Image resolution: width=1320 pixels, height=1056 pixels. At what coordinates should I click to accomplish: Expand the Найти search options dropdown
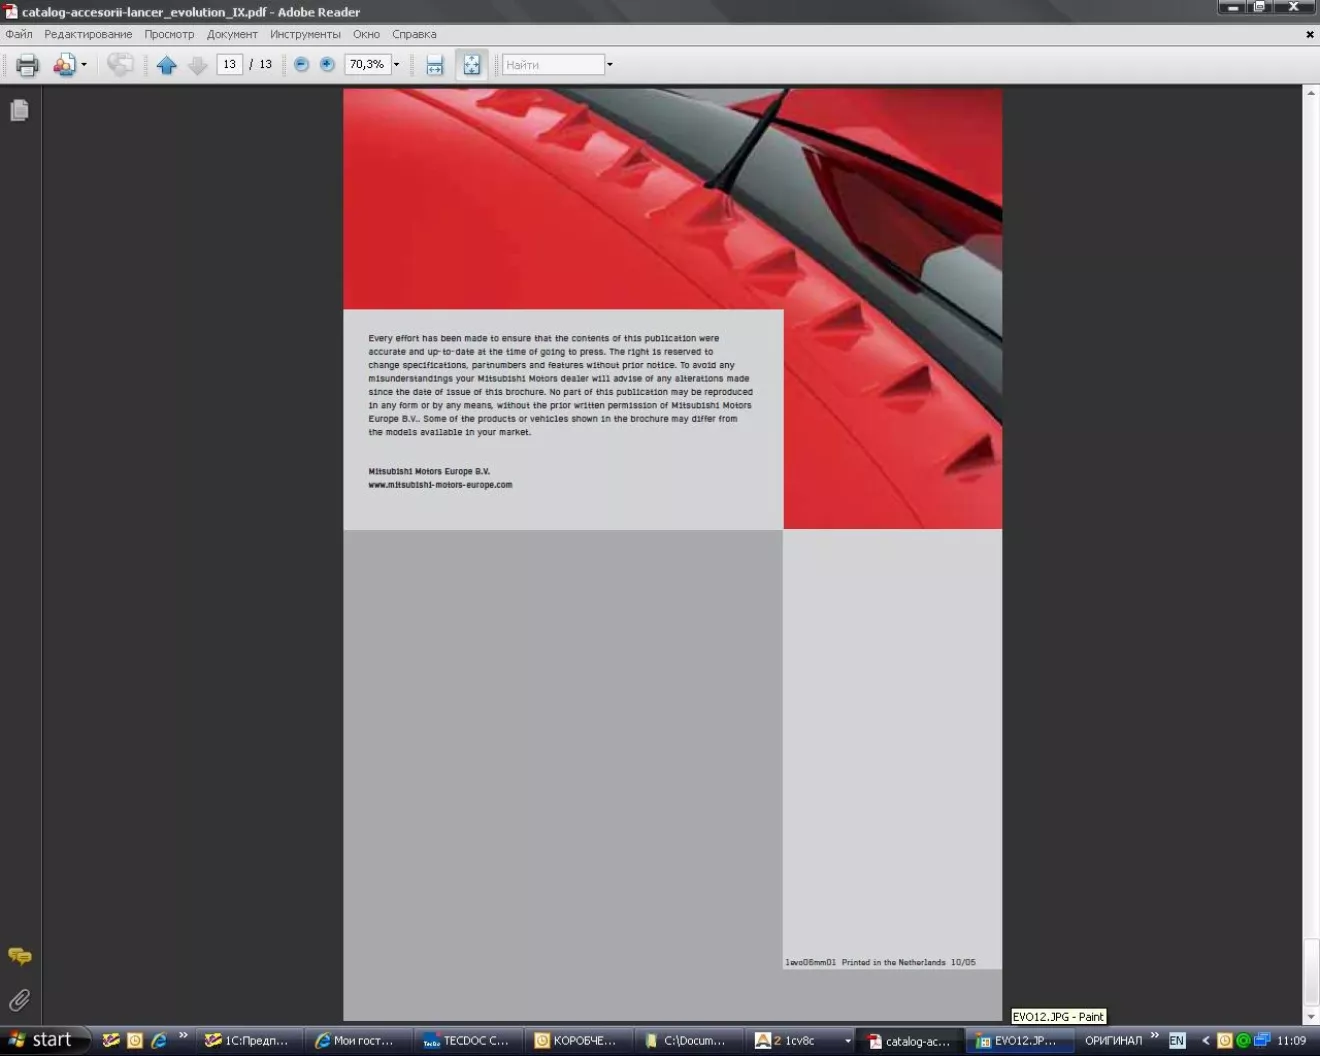click(610, 65)
